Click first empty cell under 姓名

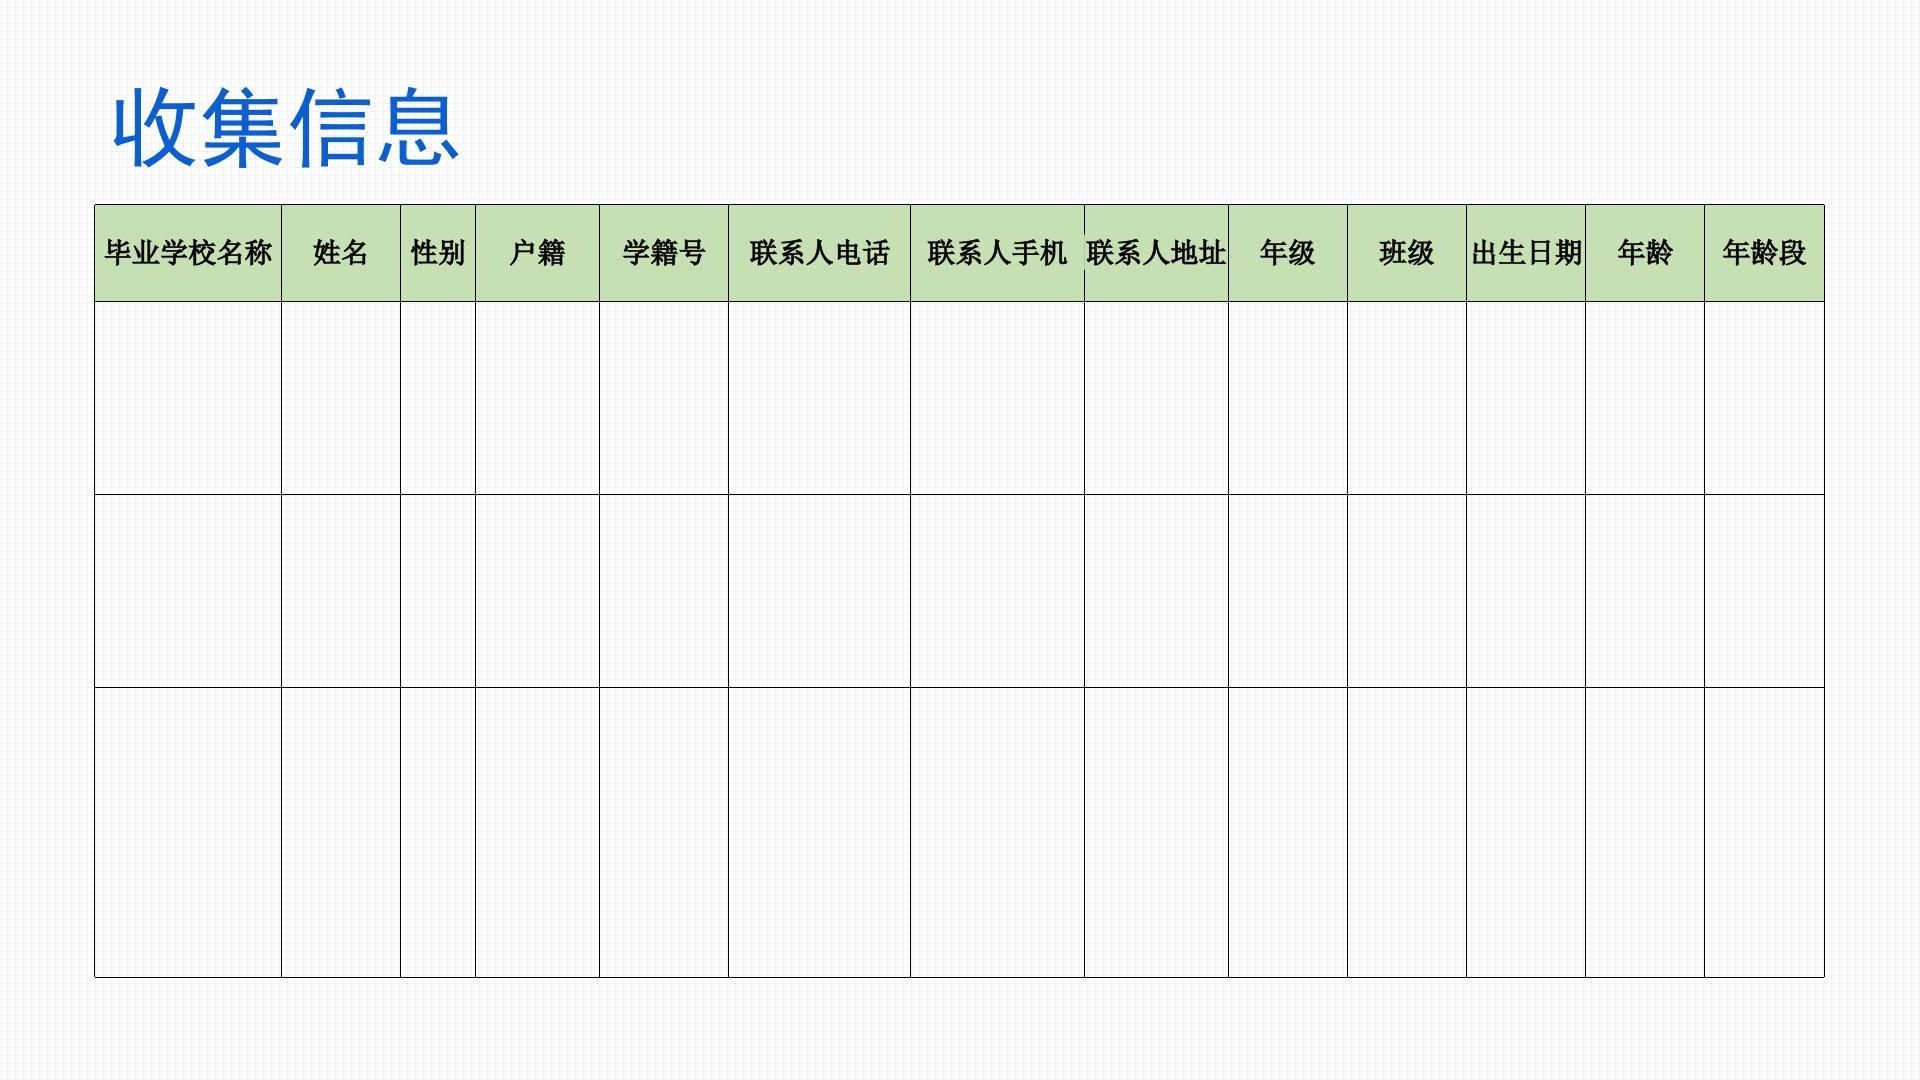tap(341, 398)
